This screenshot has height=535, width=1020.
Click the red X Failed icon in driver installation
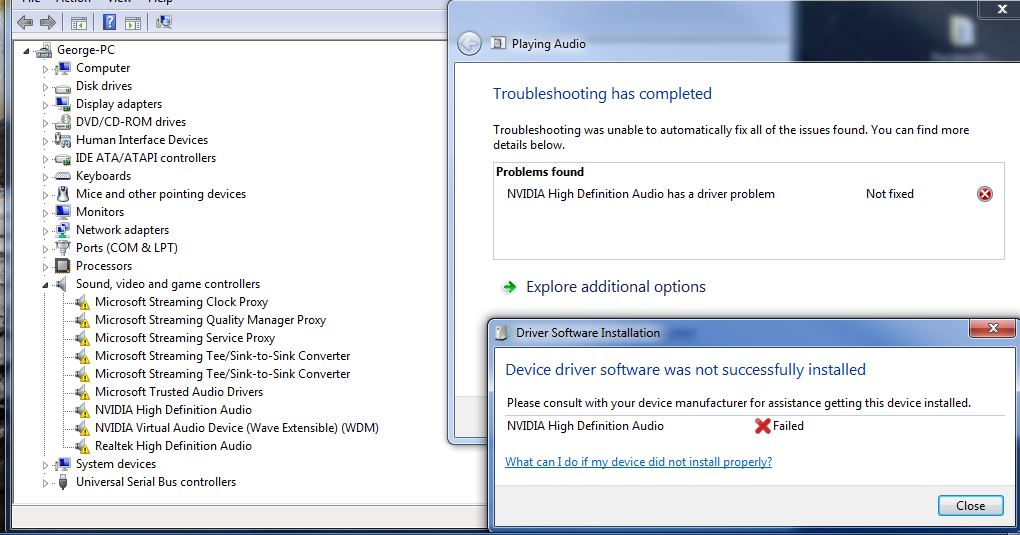762,426
